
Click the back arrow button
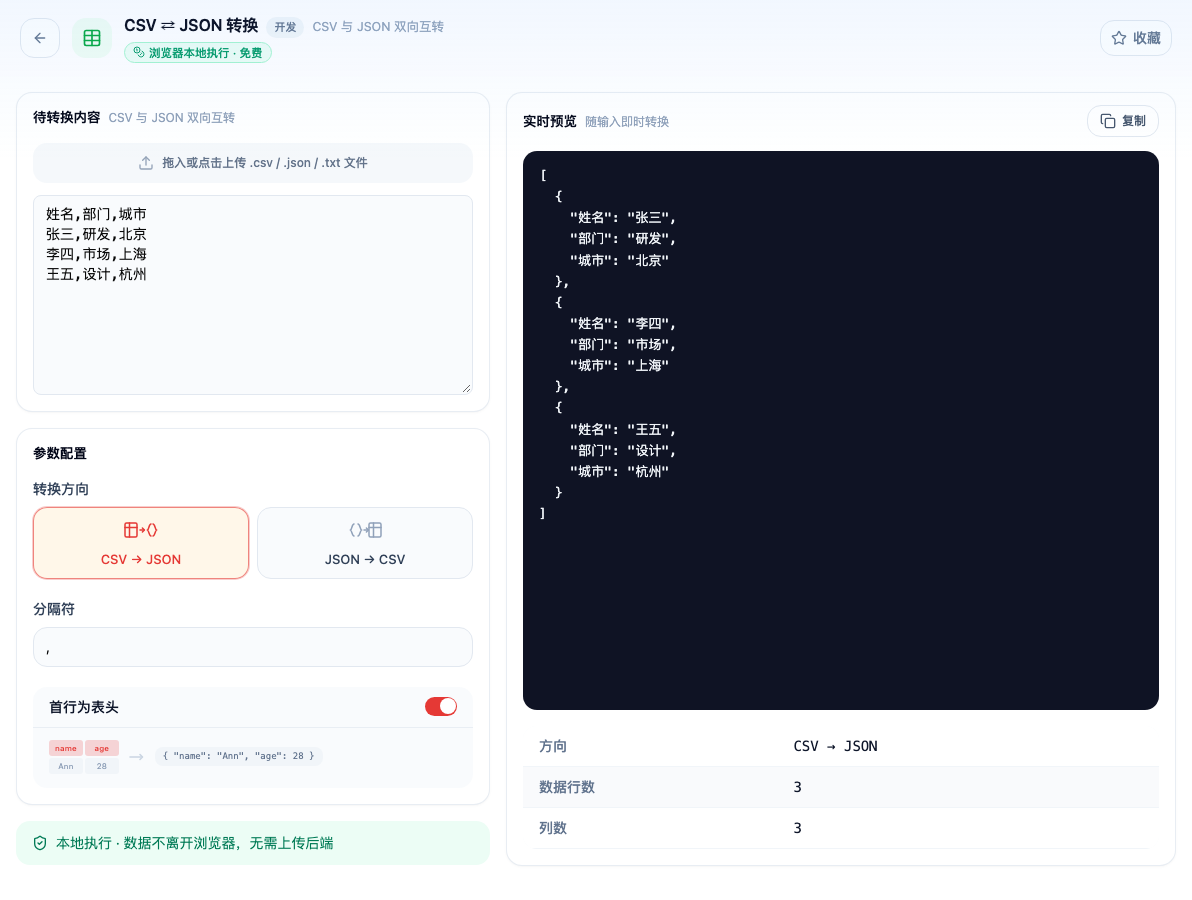(40, 38)
